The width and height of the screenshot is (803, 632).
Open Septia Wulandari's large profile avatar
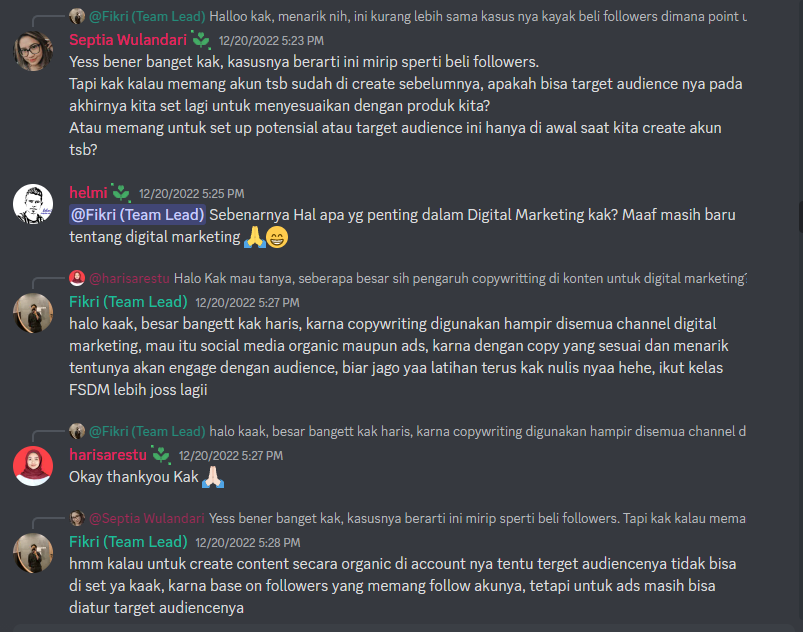coord(33,51)
